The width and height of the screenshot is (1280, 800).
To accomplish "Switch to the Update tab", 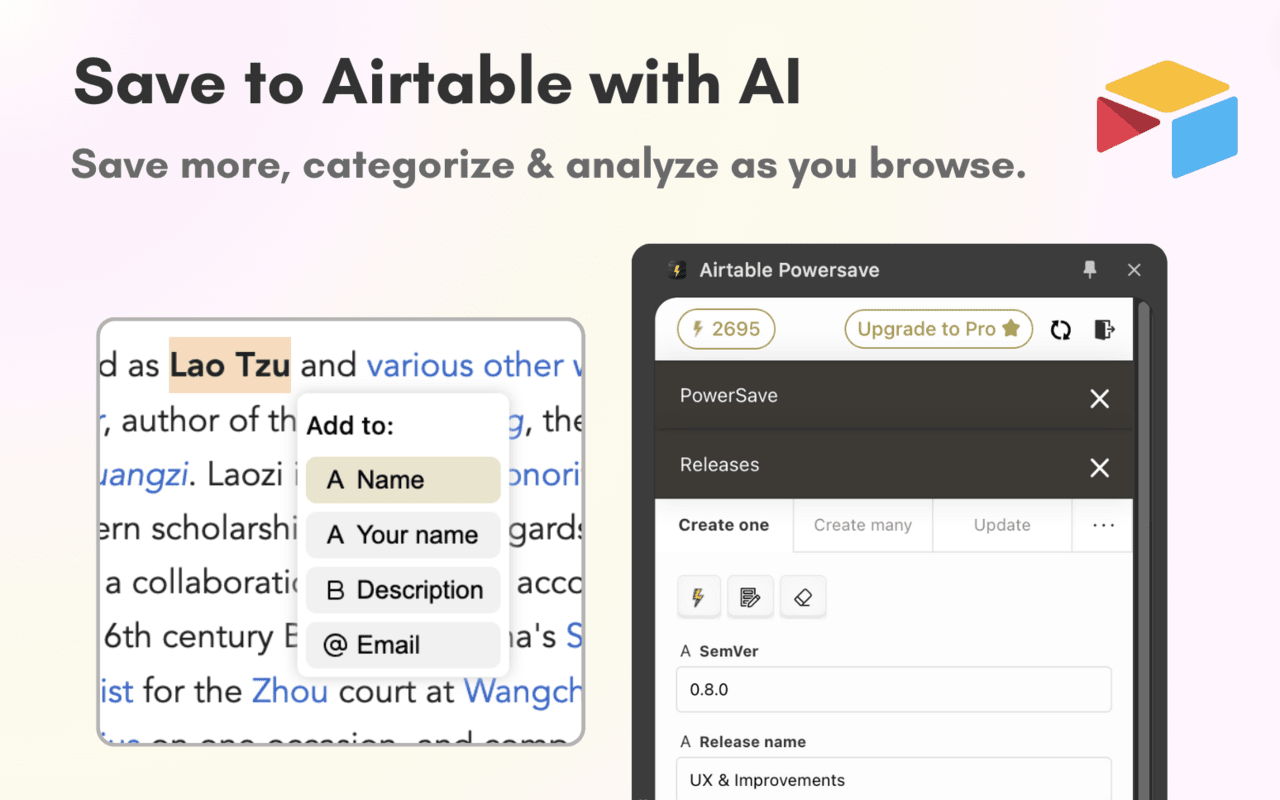I will [1002, 525].
